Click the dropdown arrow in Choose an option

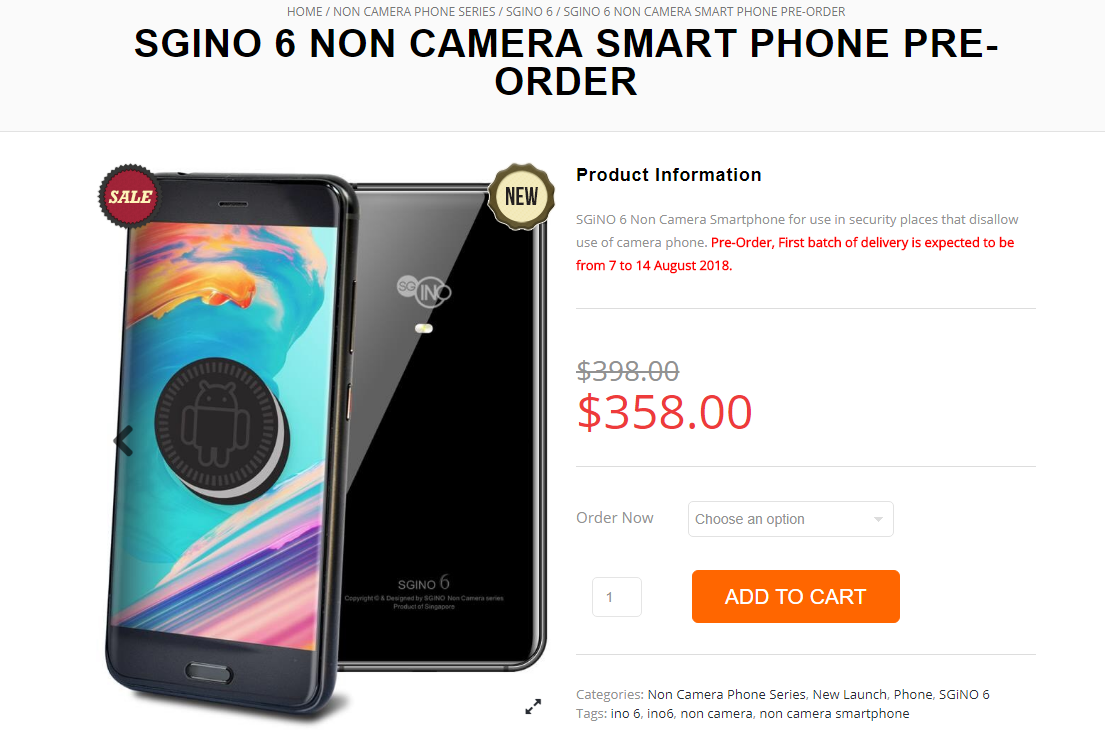pyautogui.click(x=878, y=519)
